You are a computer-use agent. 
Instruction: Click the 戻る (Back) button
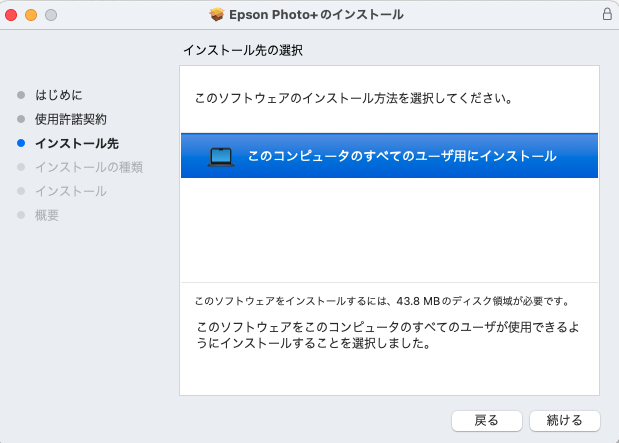click(x=487, y=420)
